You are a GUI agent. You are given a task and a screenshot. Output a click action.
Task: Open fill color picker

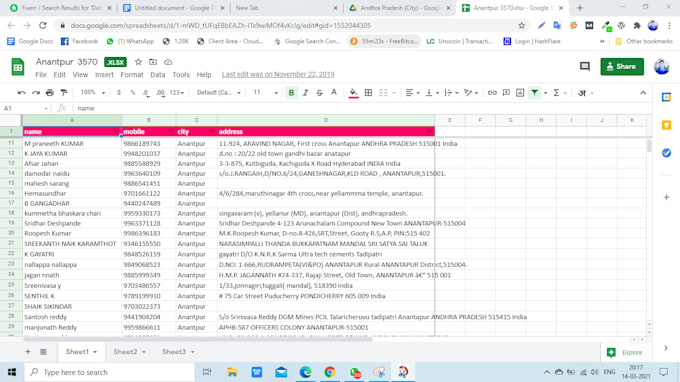pos(353,93)
